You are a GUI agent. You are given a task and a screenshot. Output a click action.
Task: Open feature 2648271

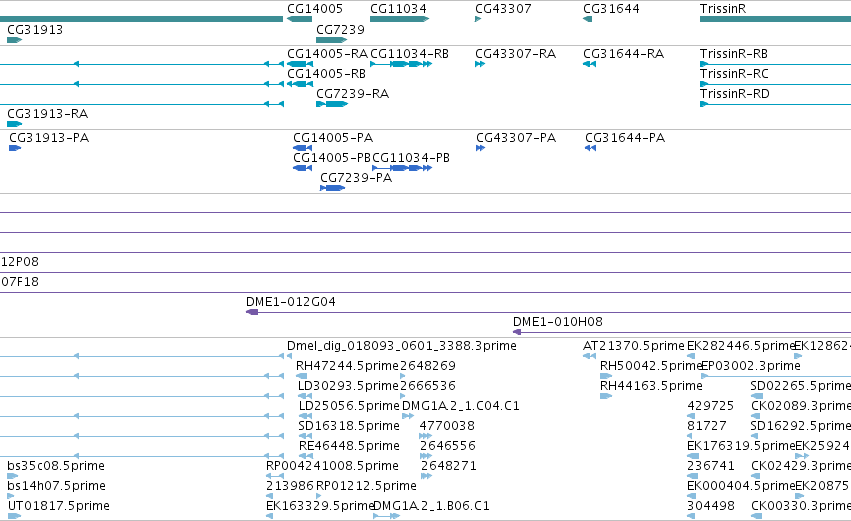(x=427, y=476)
